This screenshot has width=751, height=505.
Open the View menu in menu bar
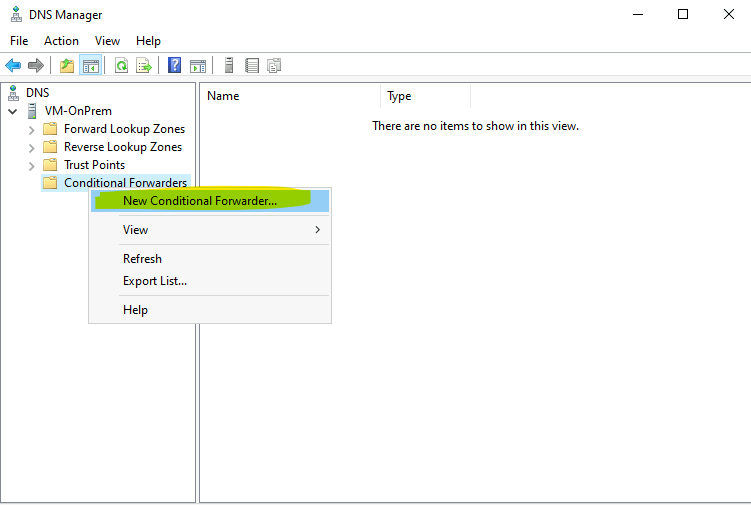107,41
